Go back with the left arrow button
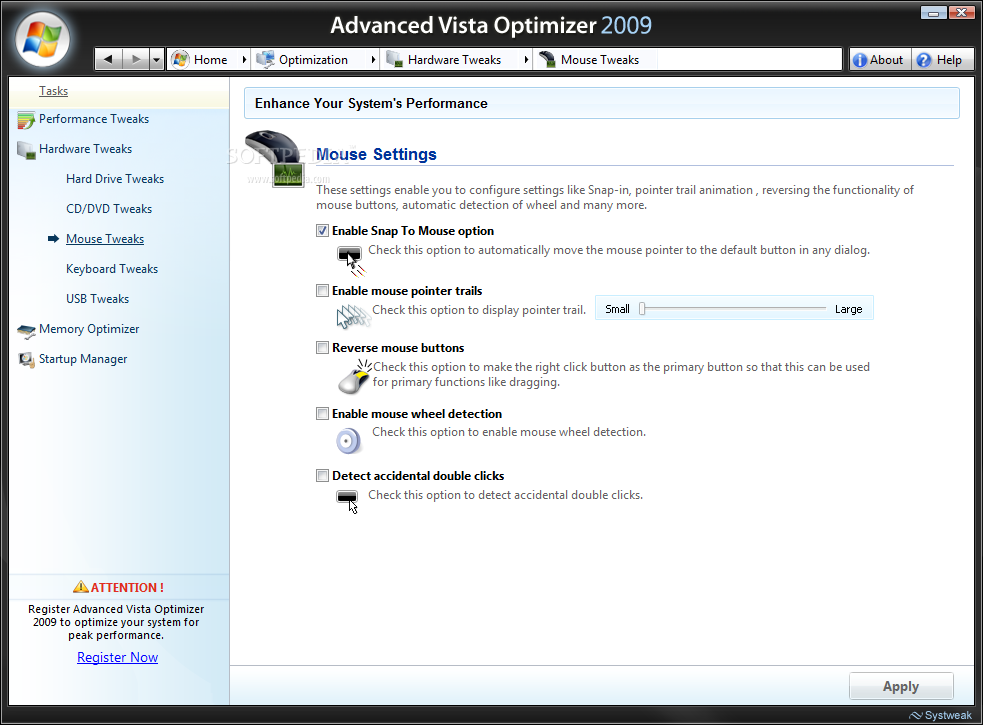This screenshot has width=983, height=725. [x=108, y=60]
